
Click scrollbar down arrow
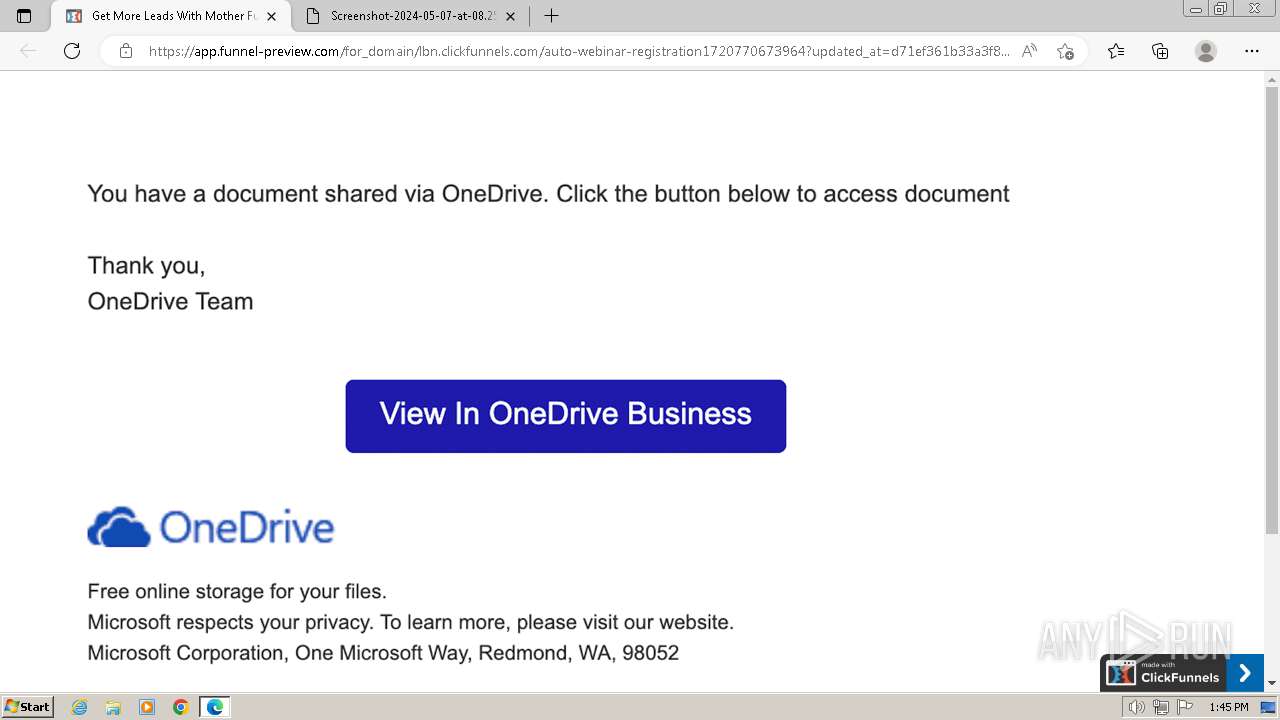1272,683
